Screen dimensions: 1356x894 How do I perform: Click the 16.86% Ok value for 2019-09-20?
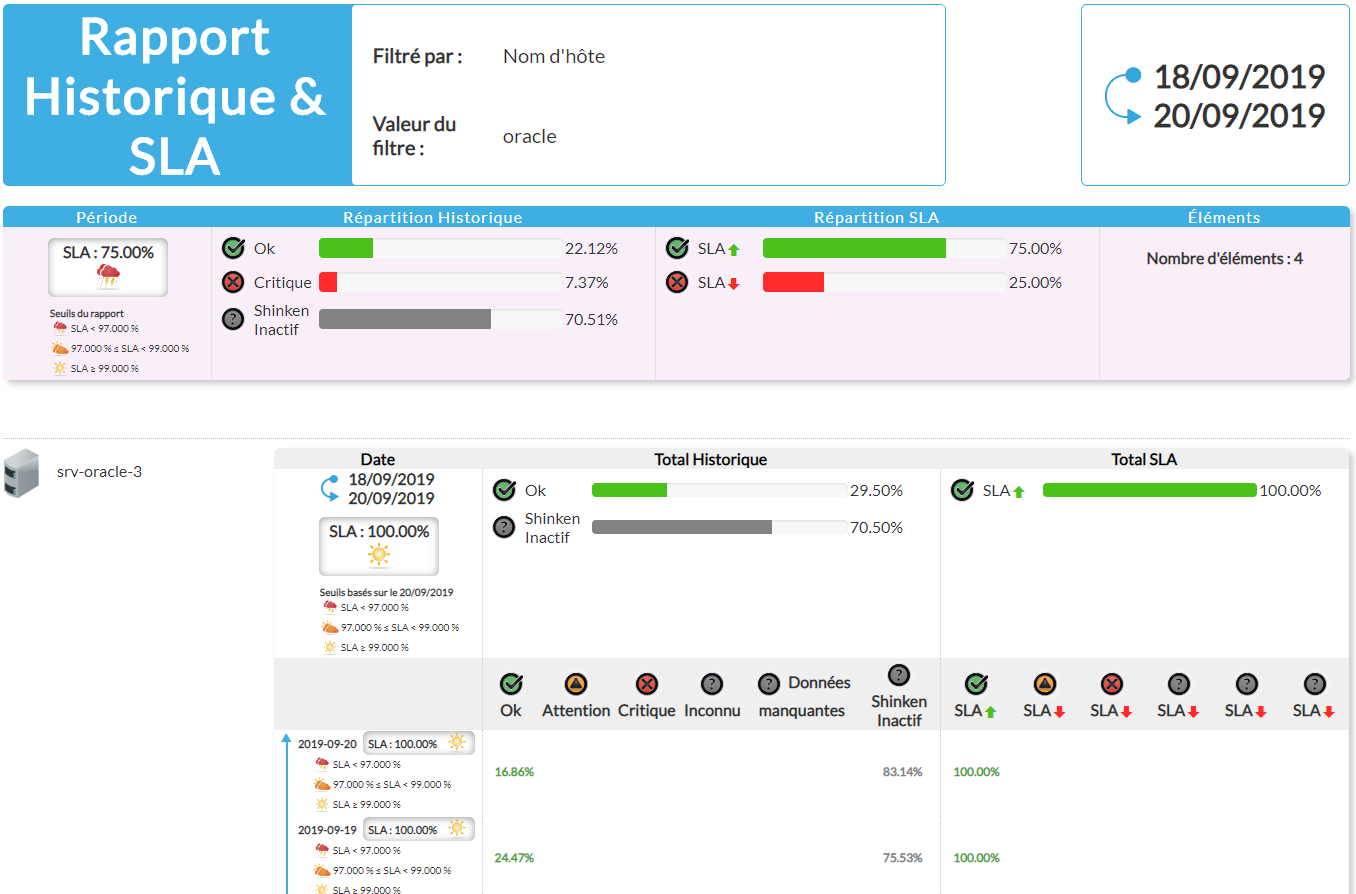pos(514,772)
